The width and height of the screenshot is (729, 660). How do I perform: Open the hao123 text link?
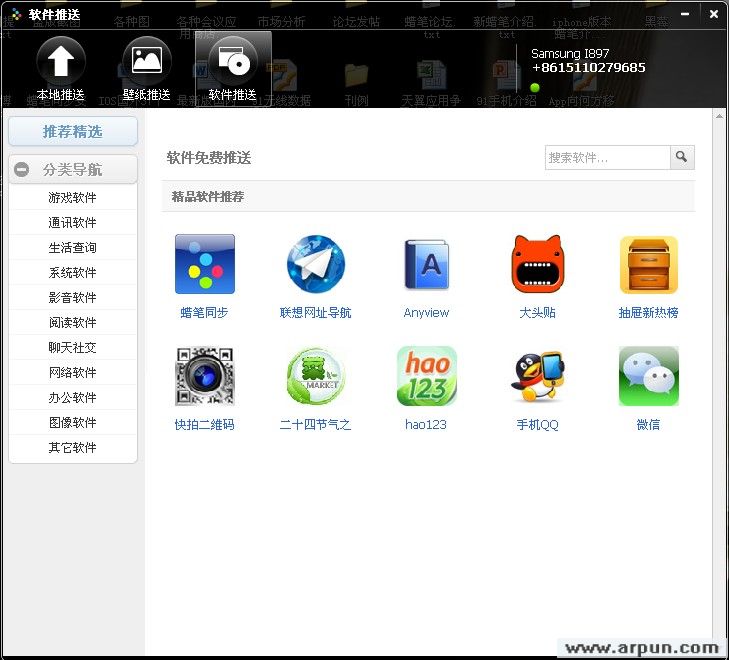pos(426,425)
